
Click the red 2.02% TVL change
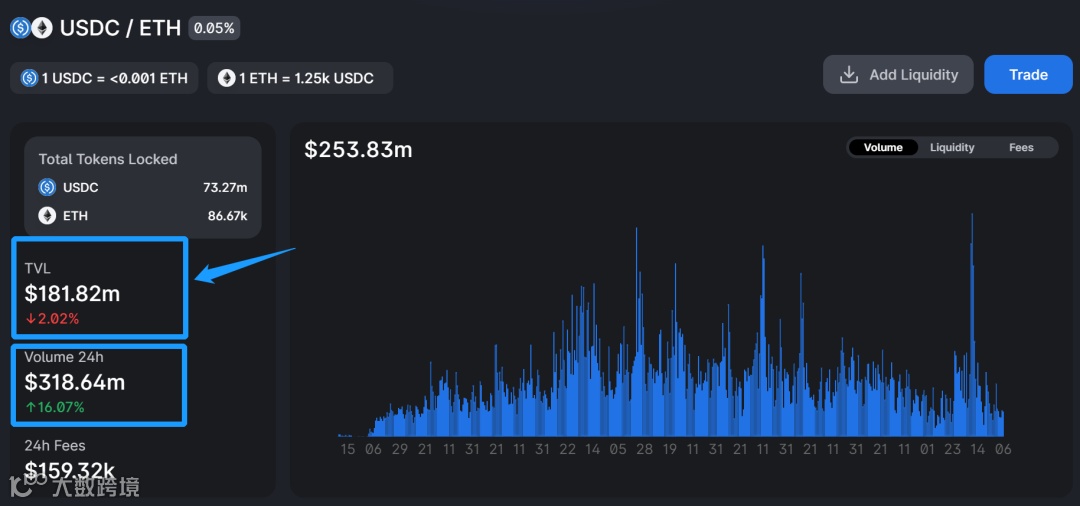52,319
